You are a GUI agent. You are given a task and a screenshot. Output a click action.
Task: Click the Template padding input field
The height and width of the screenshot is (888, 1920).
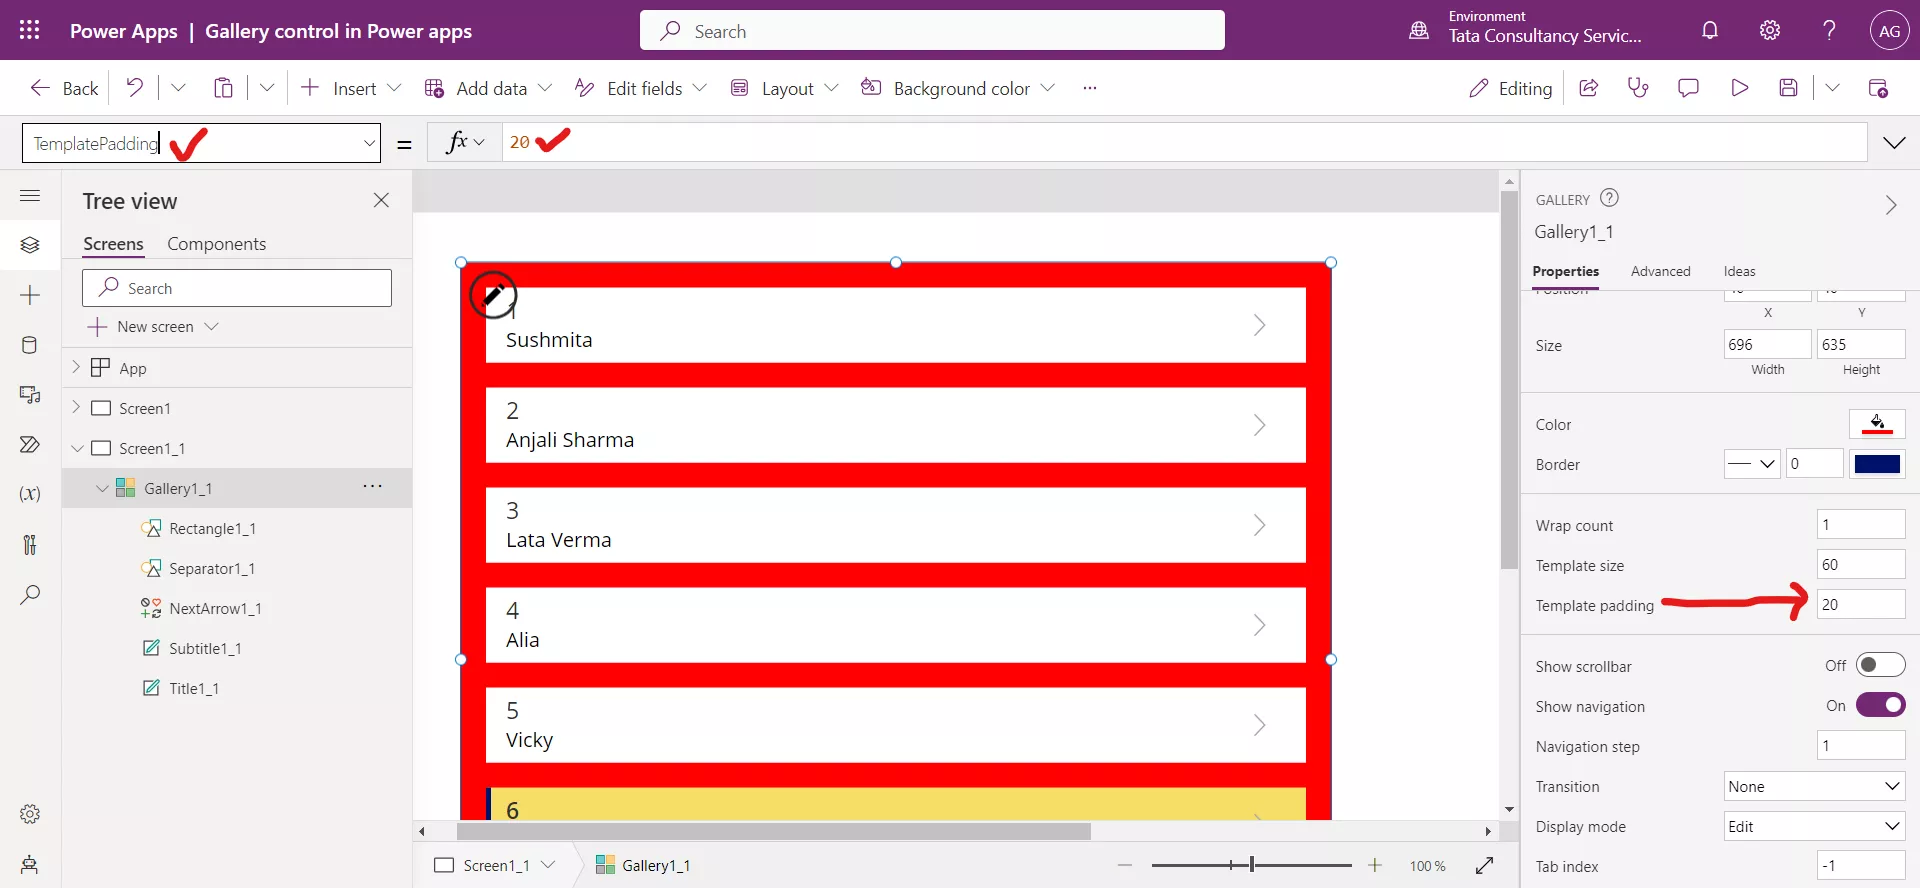pos(1860,604)
